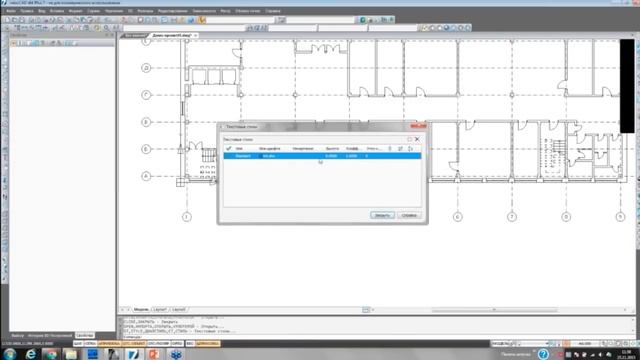Launch Internet Explorer from taskbar
Screen dimensions: 640x360
tap(31, 354)
